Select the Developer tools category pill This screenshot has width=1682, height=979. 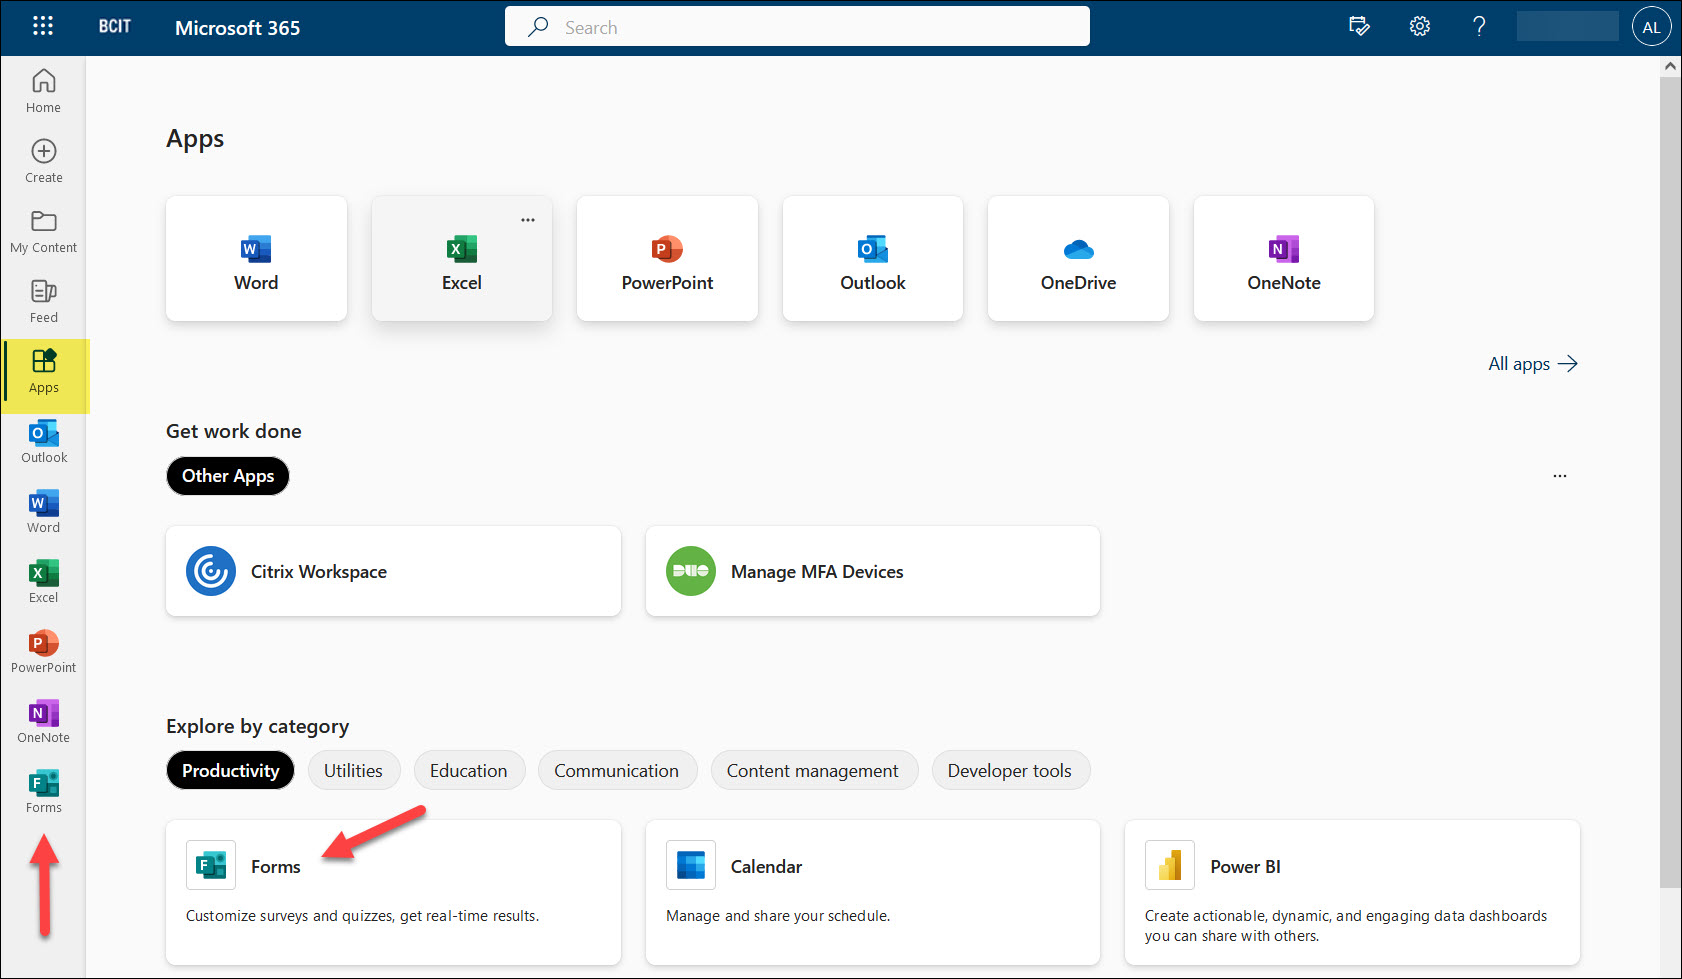click(1009, 771)
